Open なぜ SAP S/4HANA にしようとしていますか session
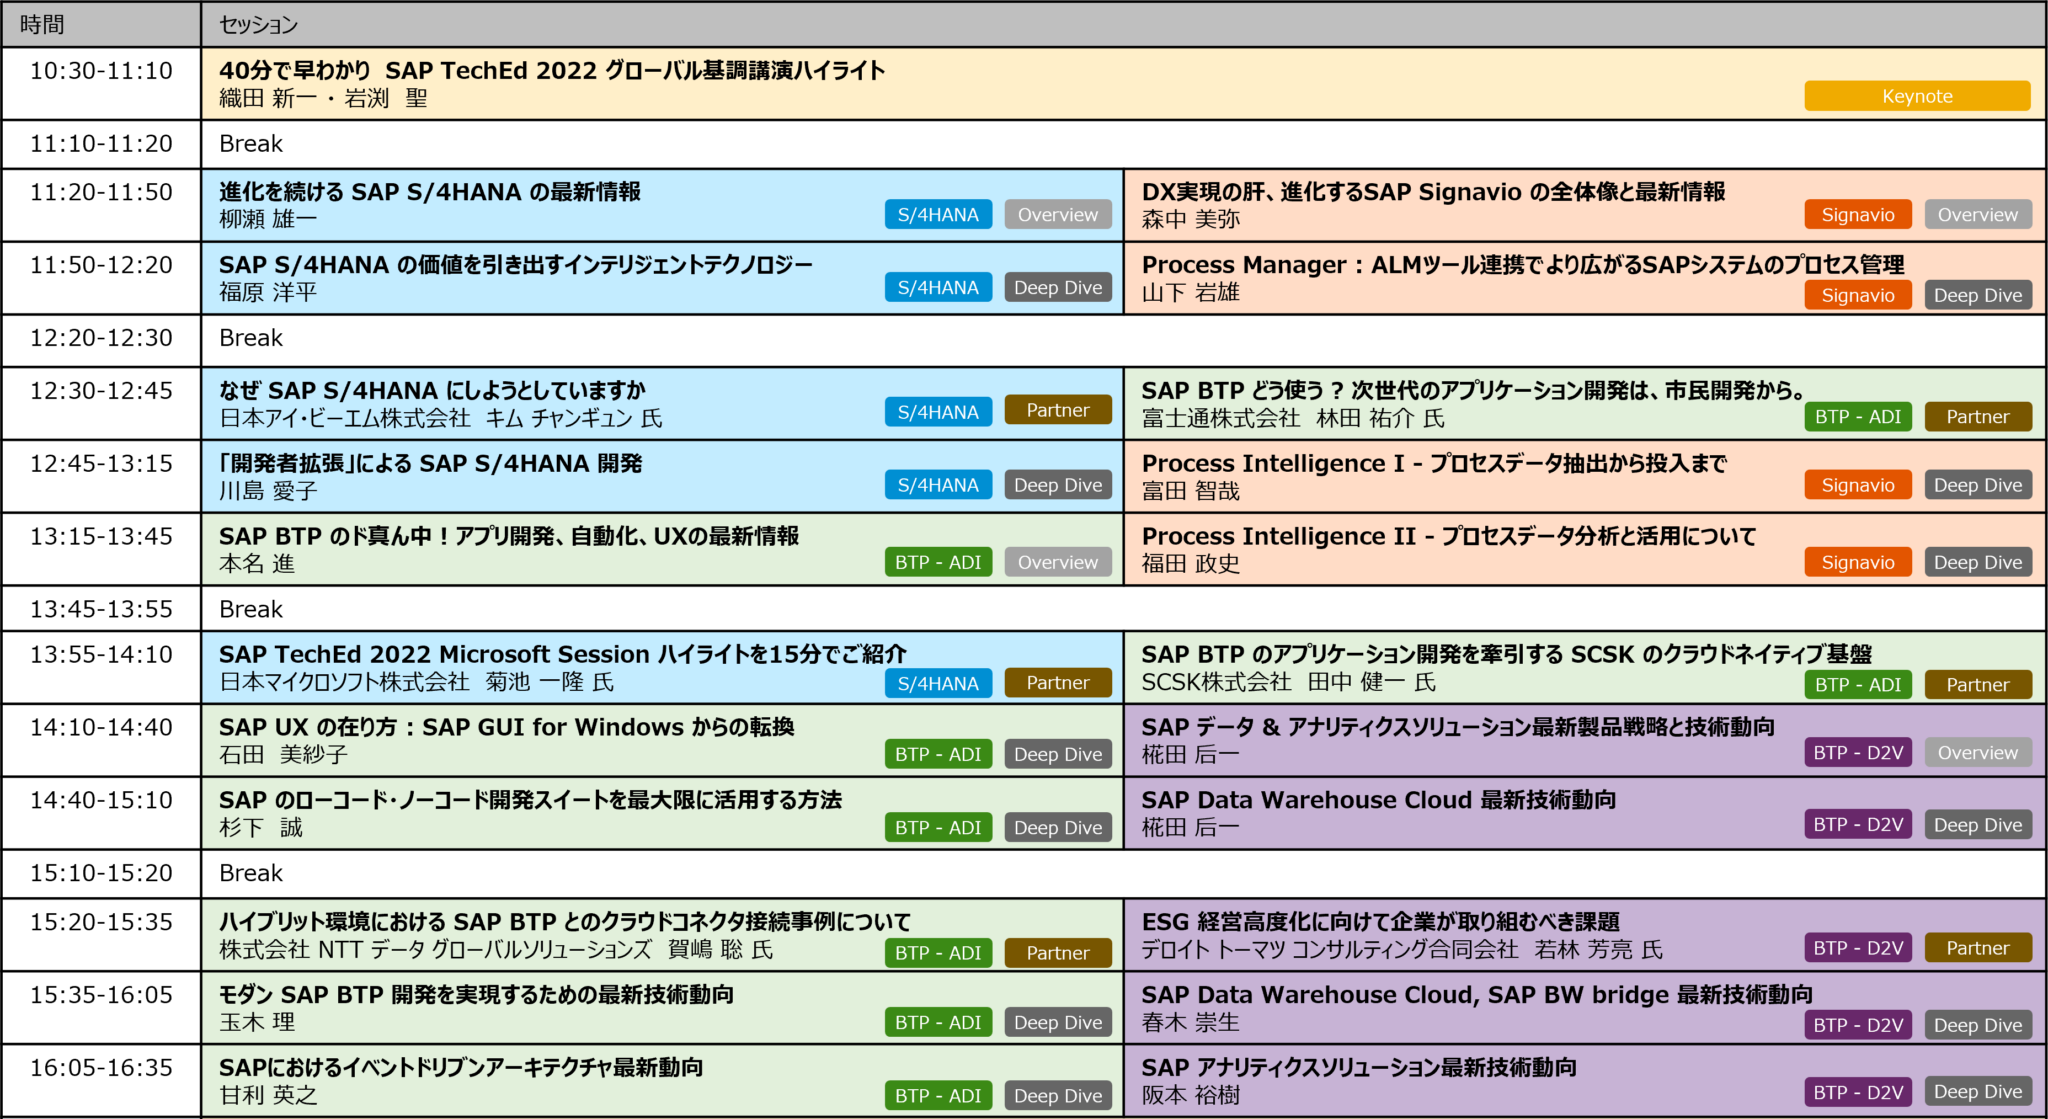 [432, 391]
